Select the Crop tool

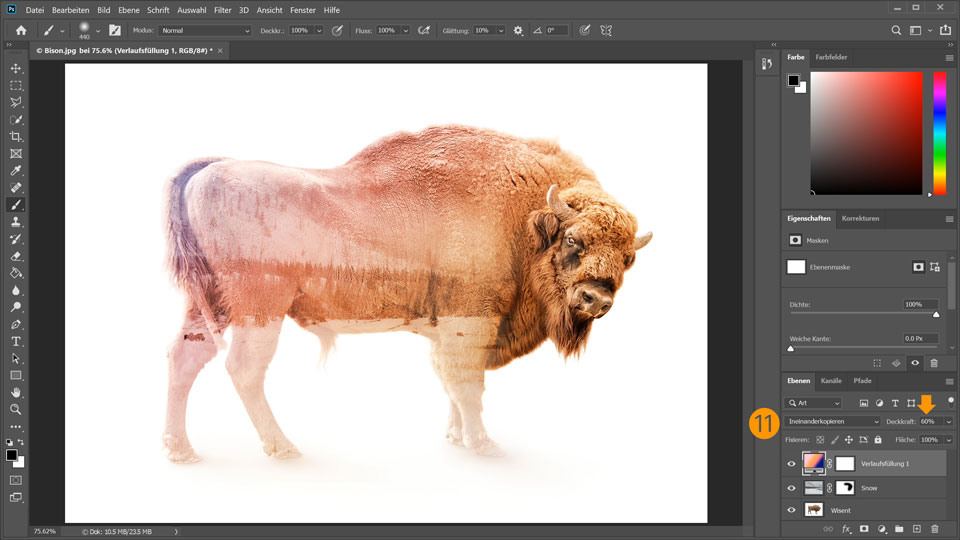pos(16,136)
